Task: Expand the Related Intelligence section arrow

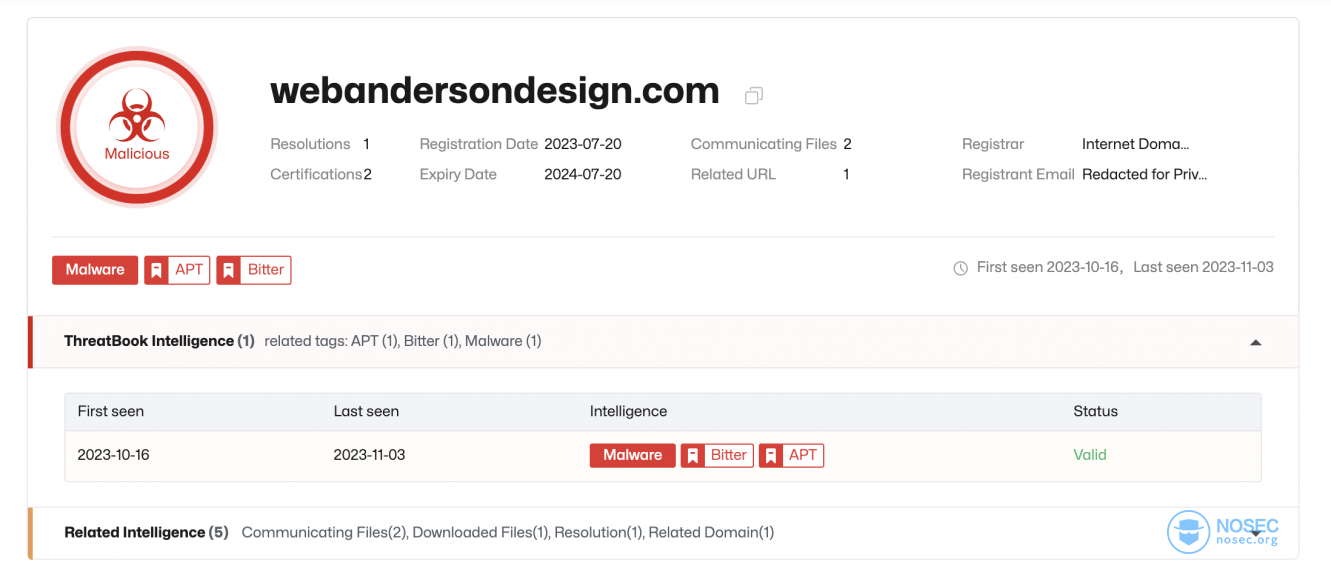Action: [x=1255, y=534]
